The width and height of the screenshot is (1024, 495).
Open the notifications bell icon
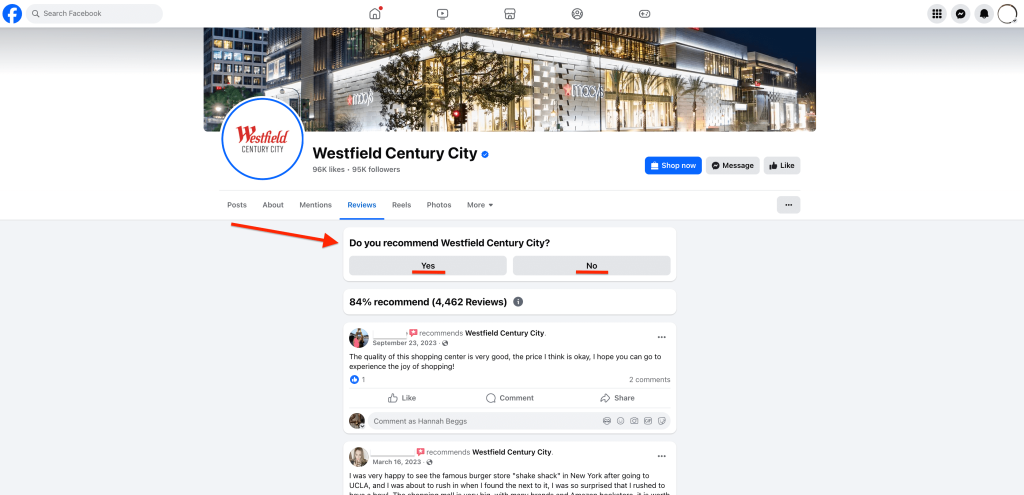[984, 14]
